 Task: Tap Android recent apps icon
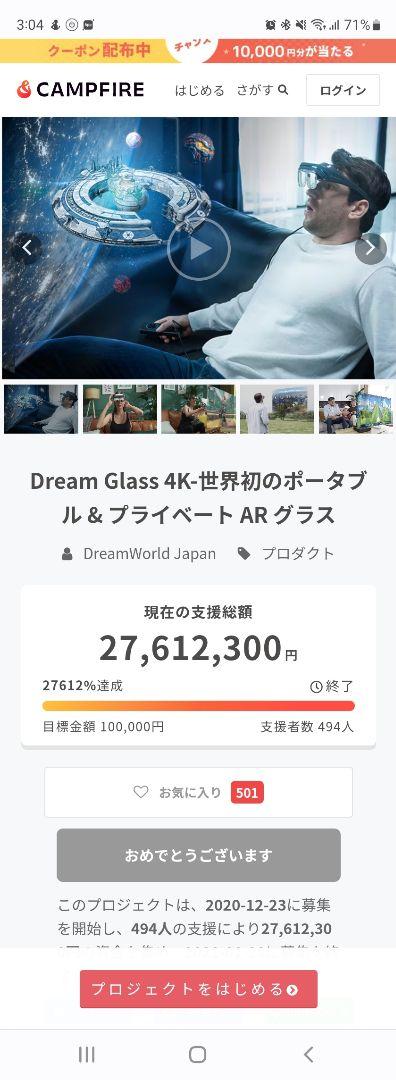86,1054
